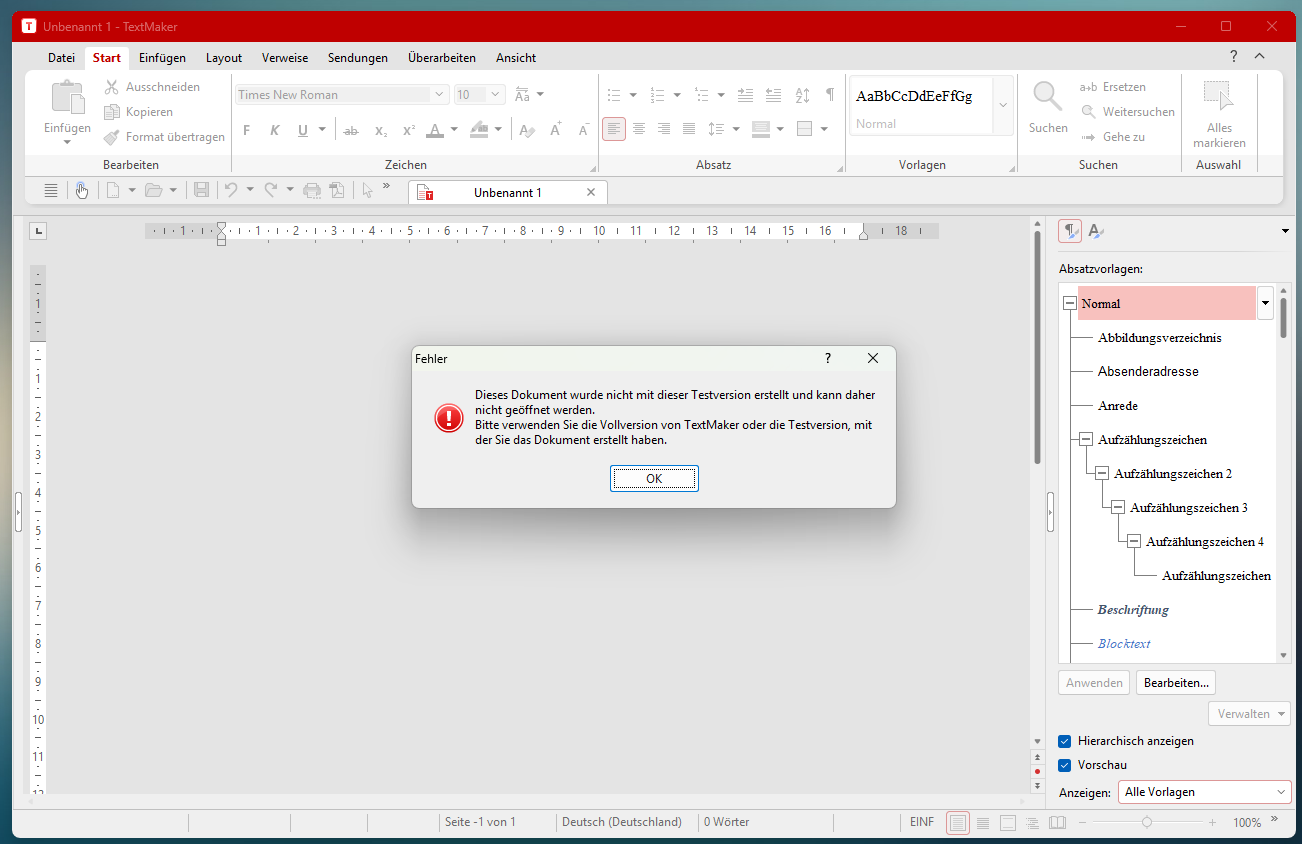This screenshot has height=844, width=1302.
Task: Center-align the paragraph
Action: tap(639, 129)
